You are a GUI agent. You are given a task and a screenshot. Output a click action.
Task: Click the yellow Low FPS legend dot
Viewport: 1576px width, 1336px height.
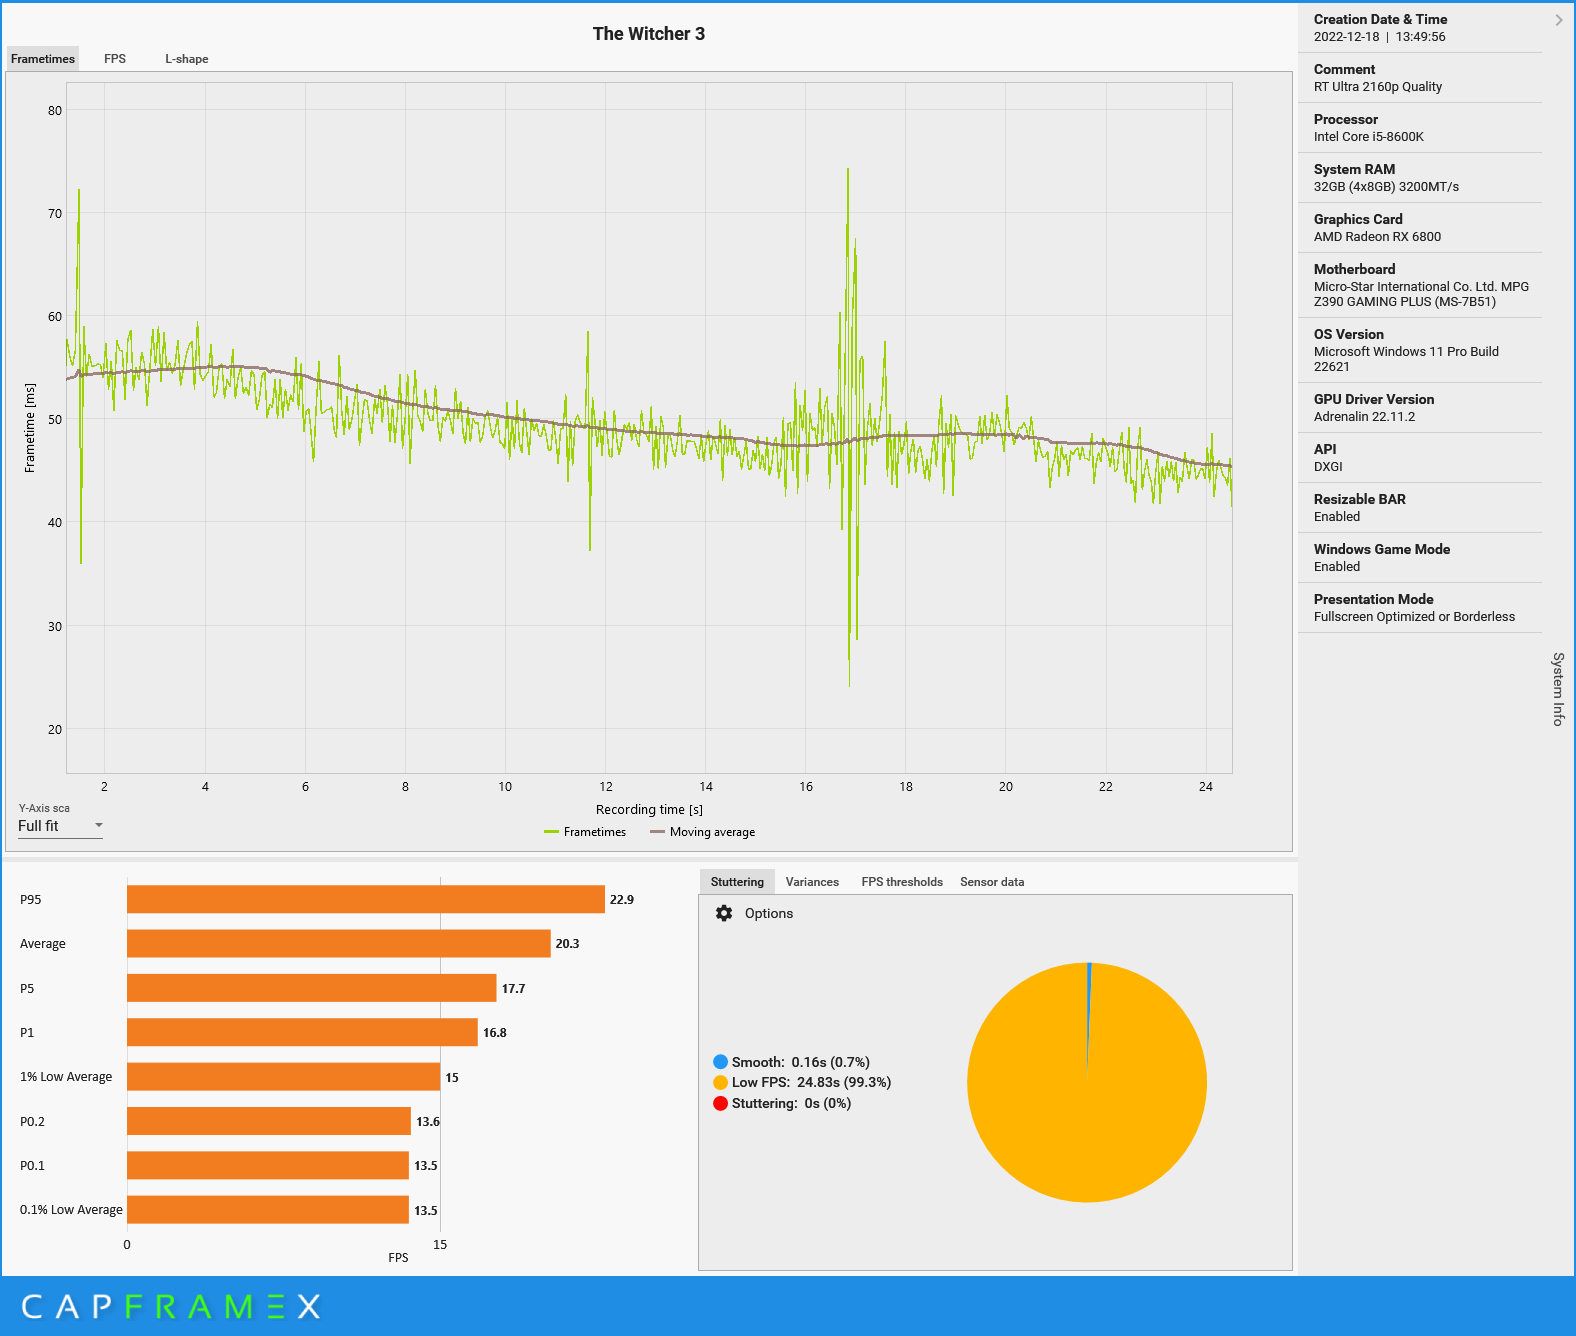click(x=720, y=1082)
